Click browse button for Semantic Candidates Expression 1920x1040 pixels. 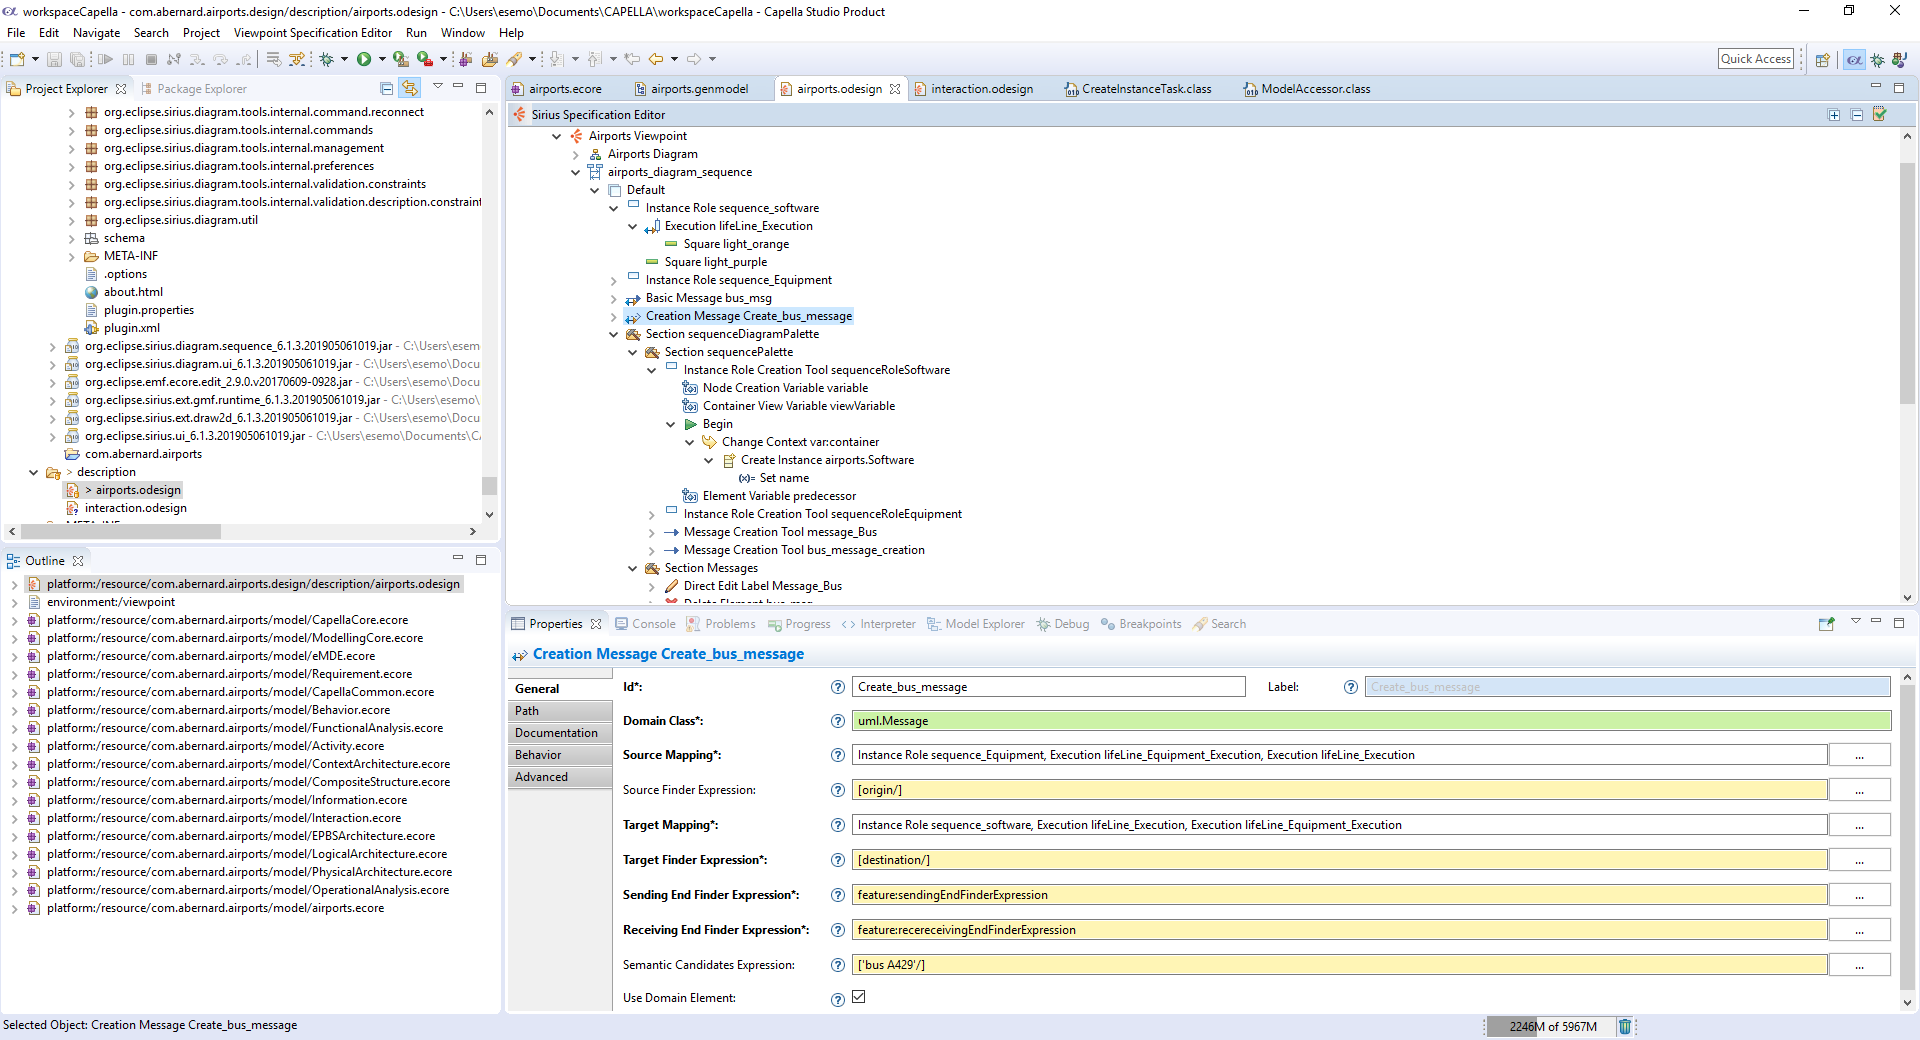pos(1859,965)
